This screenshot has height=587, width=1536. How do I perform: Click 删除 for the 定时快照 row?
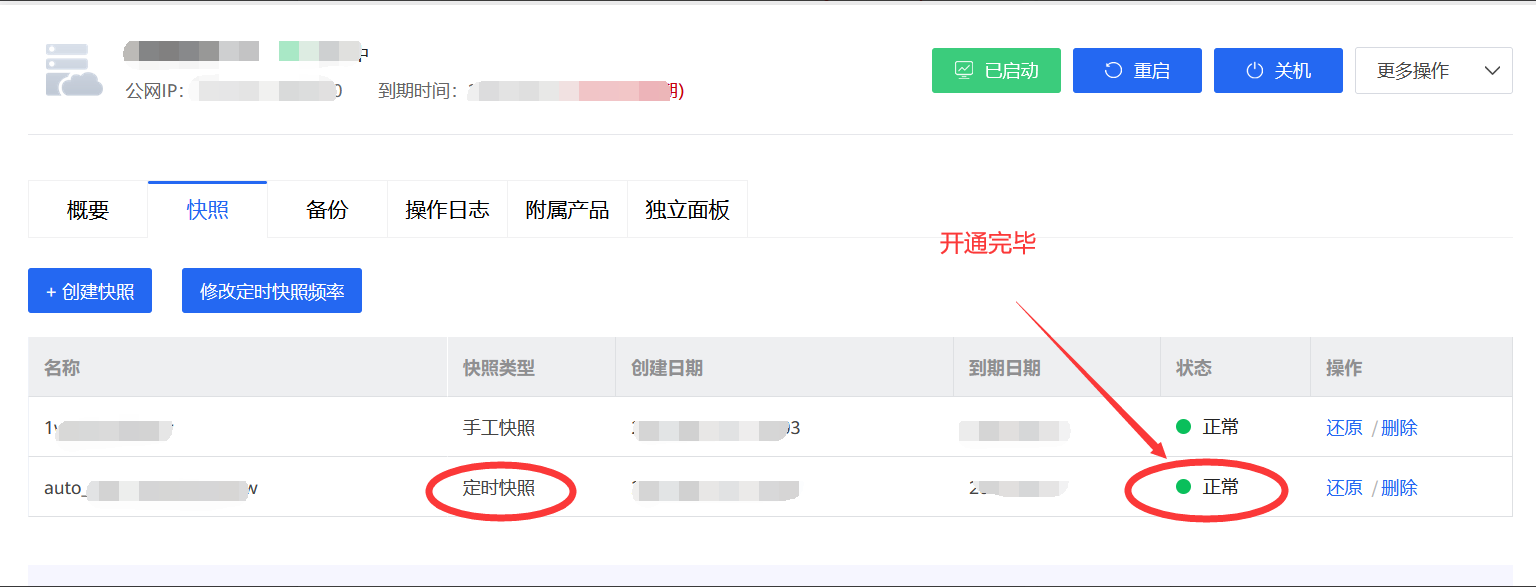tap(1399, 488)
